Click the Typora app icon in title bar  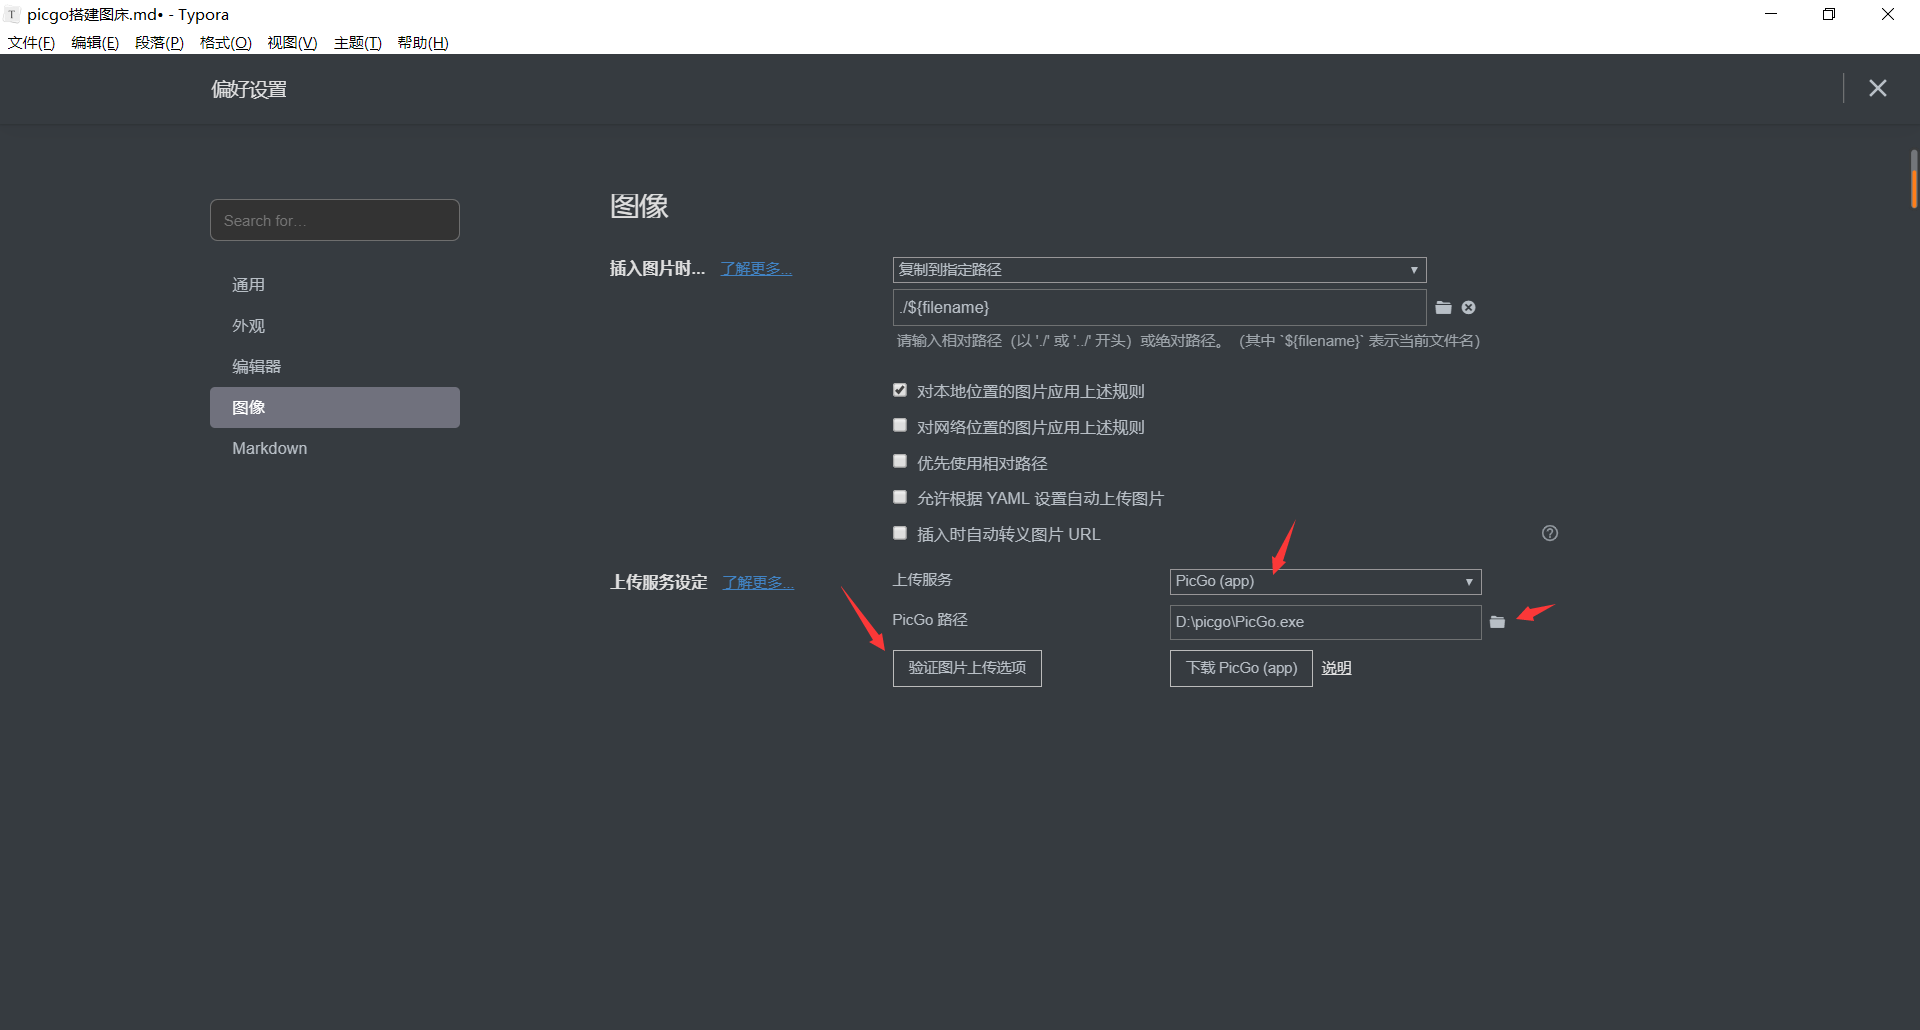pyautogui.click(x=12, y=14)
